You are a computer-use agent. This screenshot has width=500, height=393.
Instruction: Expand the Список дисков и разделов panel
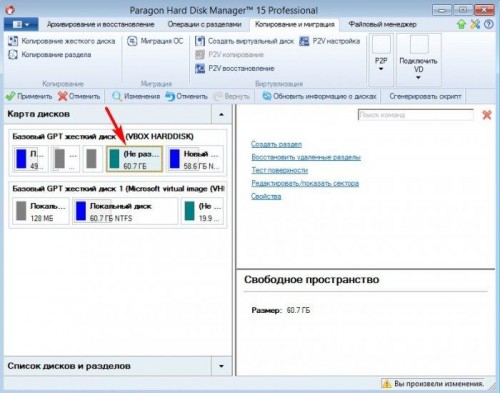221,366
